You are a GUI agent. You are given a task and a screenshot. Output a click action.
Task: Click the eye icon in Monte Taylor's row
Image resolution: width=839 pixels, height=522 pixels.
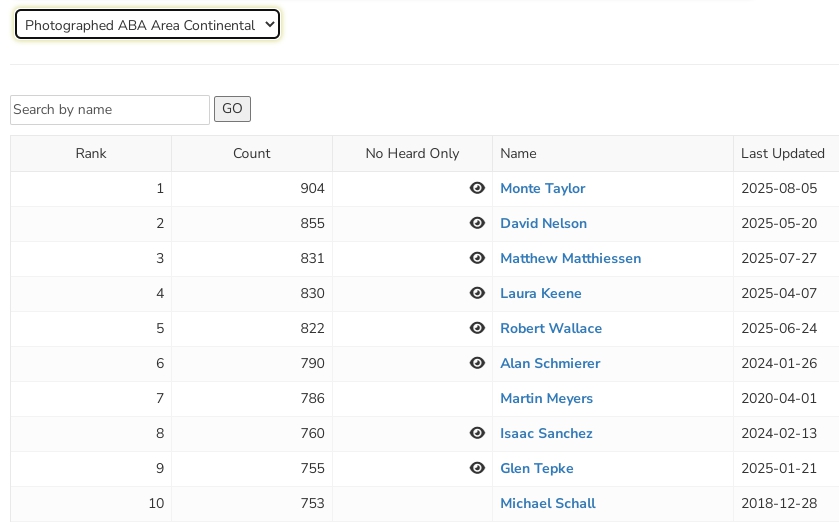(477, 188)
